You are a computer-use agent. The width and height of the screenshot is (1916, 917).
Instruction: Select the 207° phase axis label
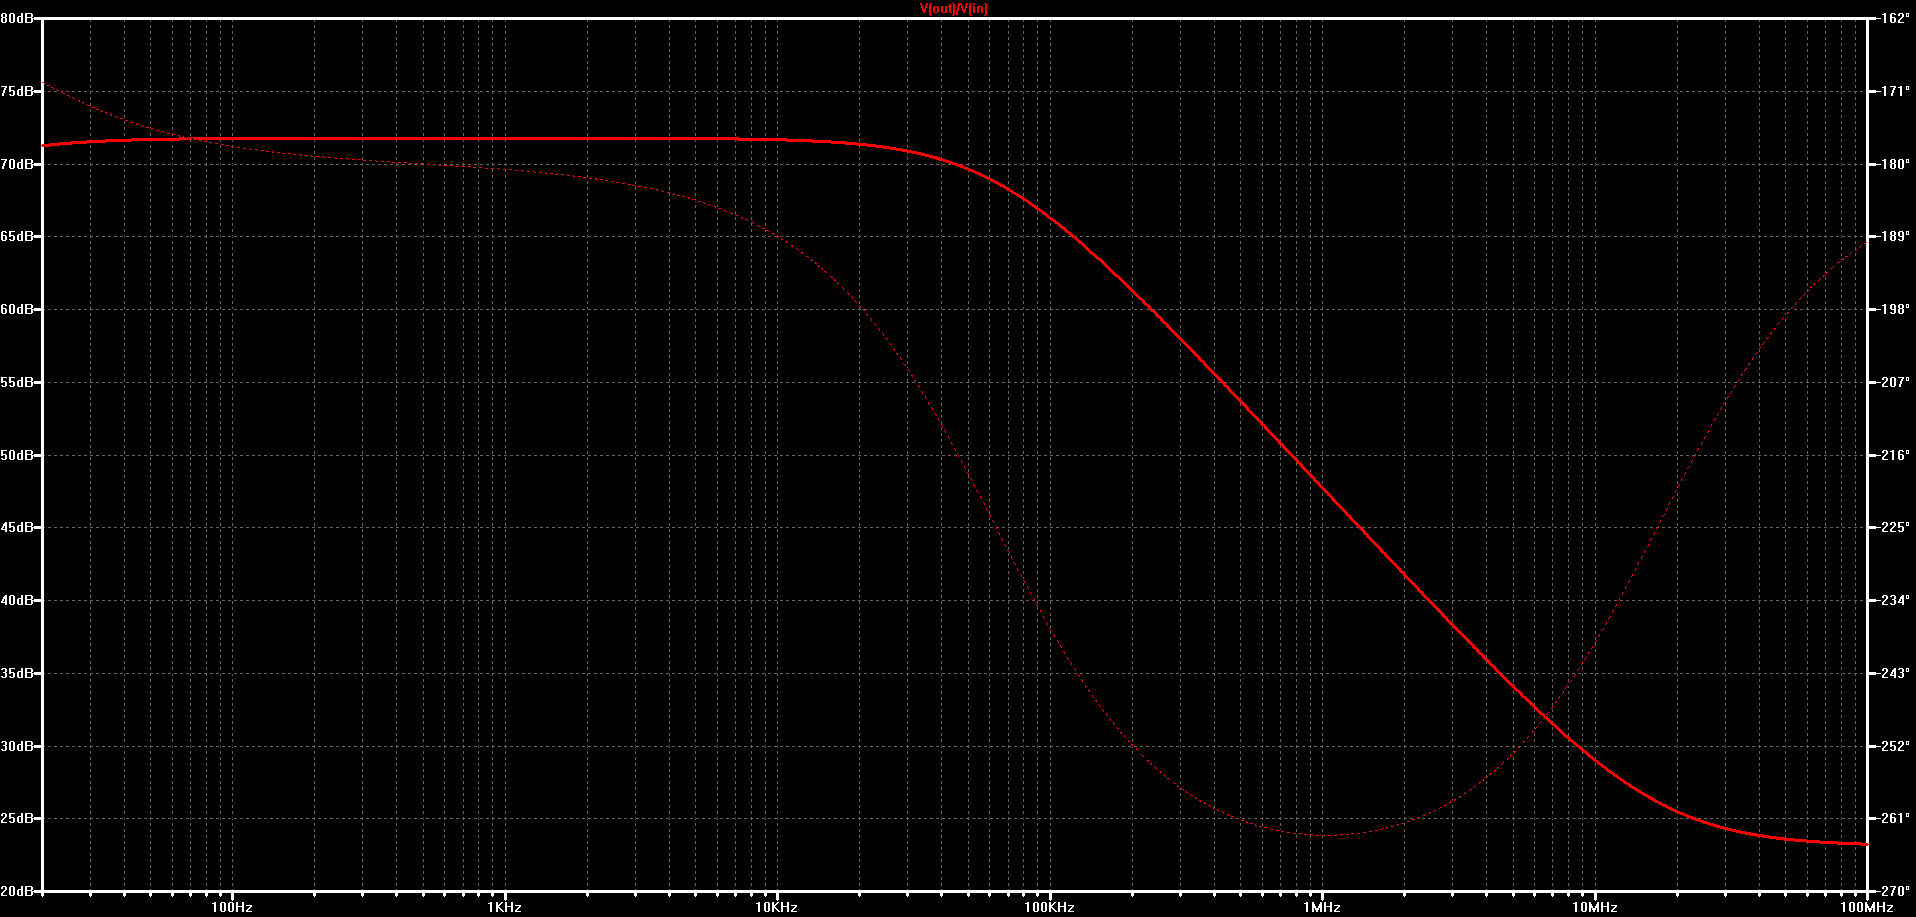[1895, 382]
